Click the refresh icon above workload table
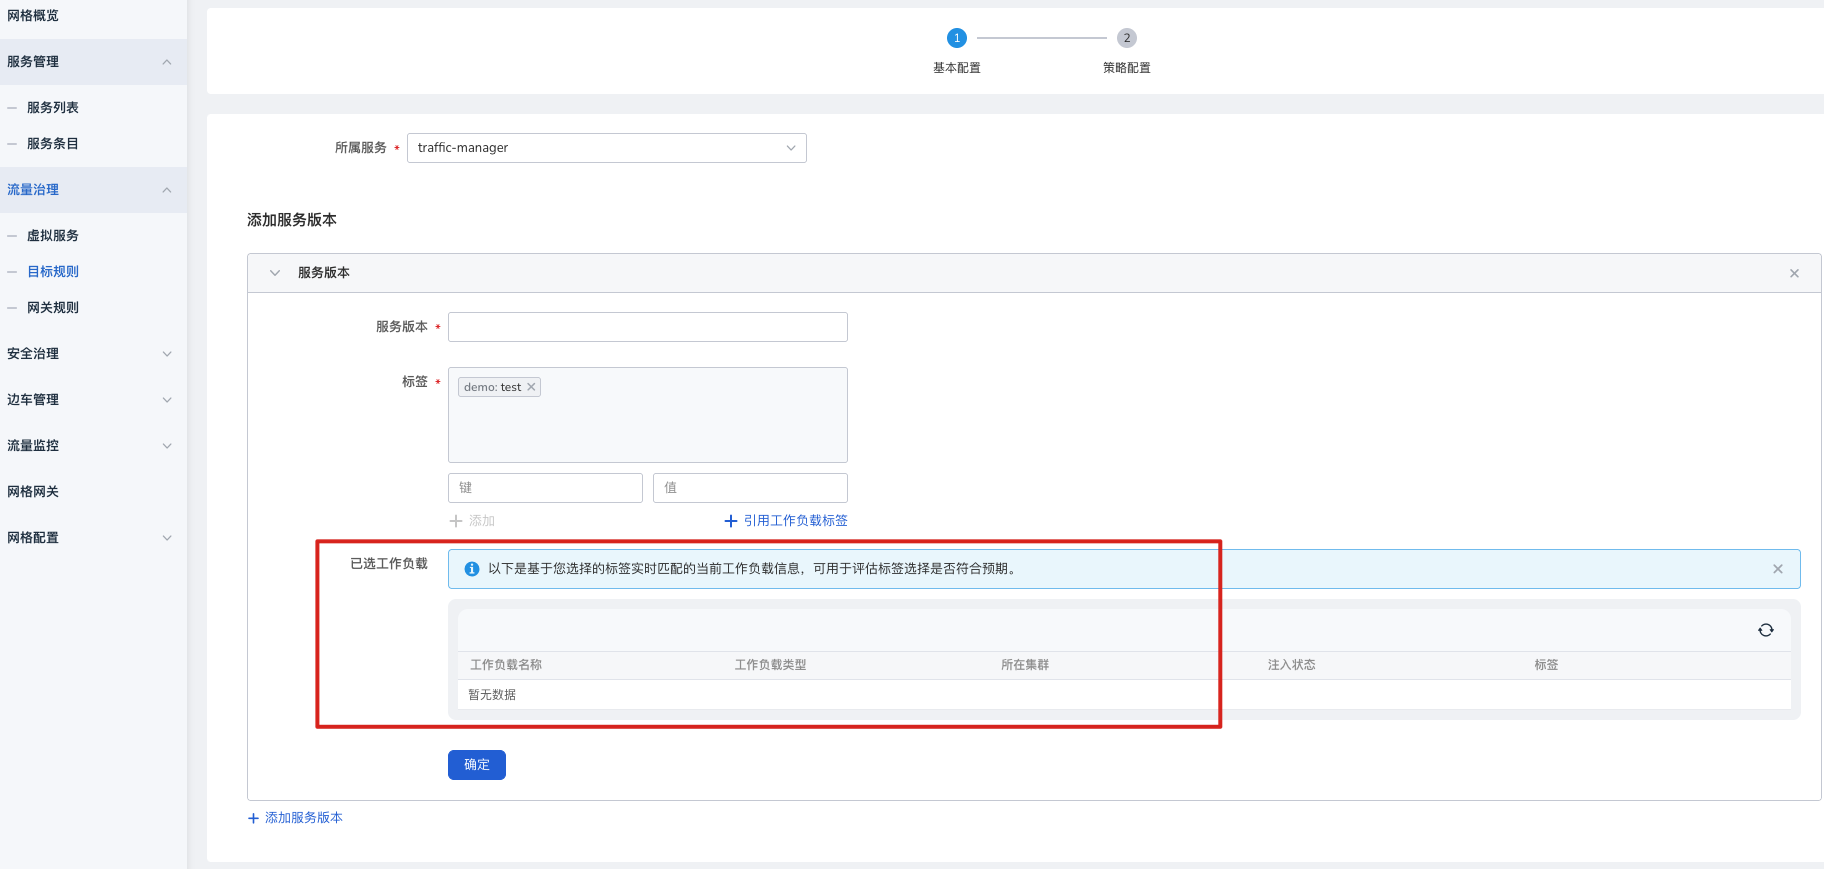The width and height of the screenshot is (1824, 869). pos(1765,630)
